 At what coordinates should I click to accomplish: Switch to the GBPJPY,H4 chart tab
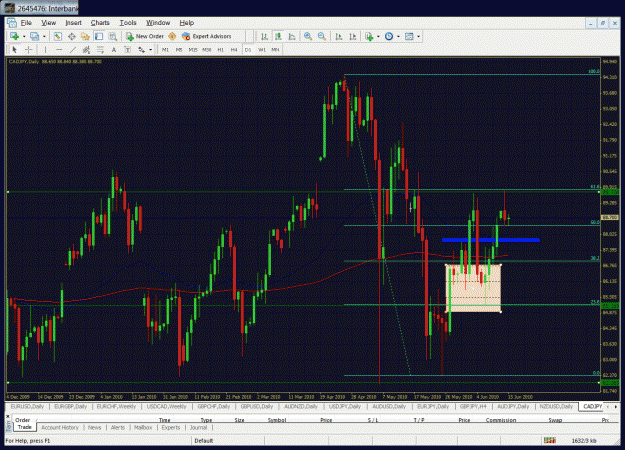[473, 407]
